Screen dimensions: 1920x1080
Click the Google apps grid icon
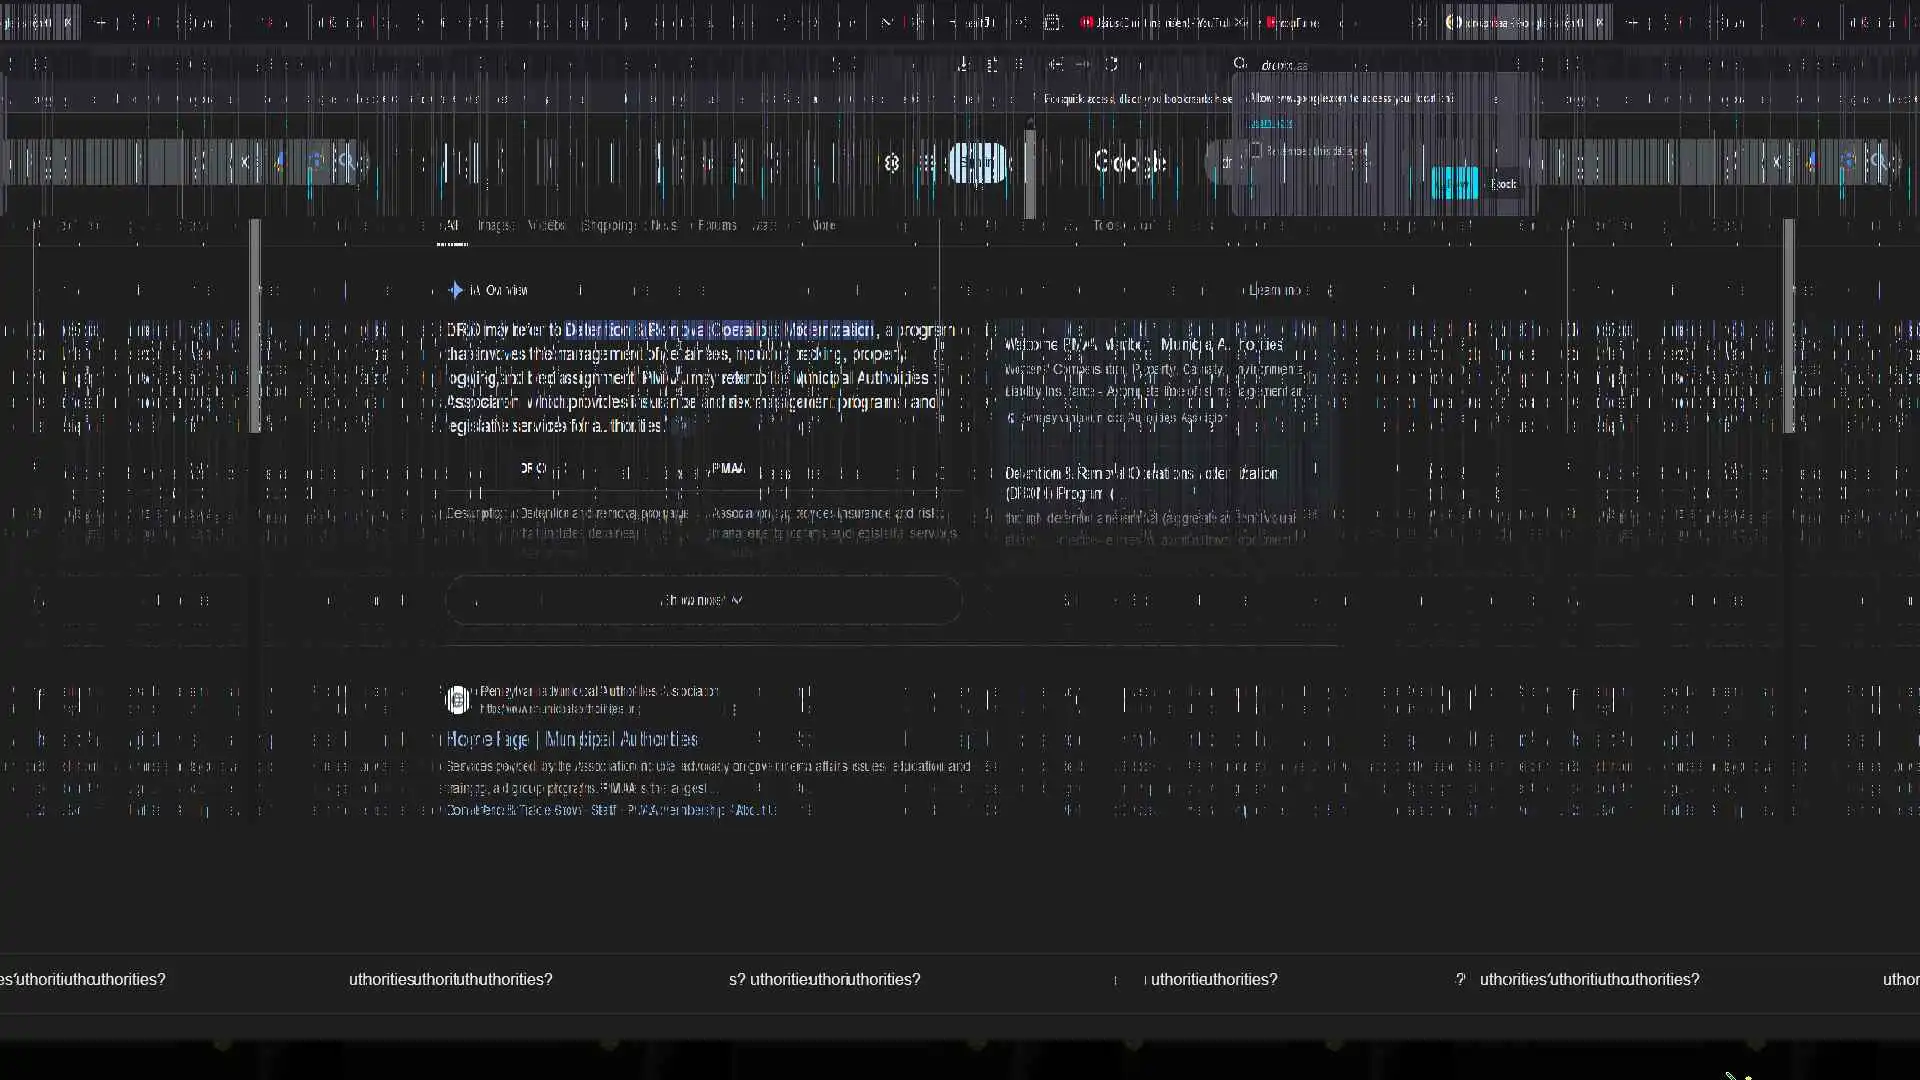pos(928,163)
